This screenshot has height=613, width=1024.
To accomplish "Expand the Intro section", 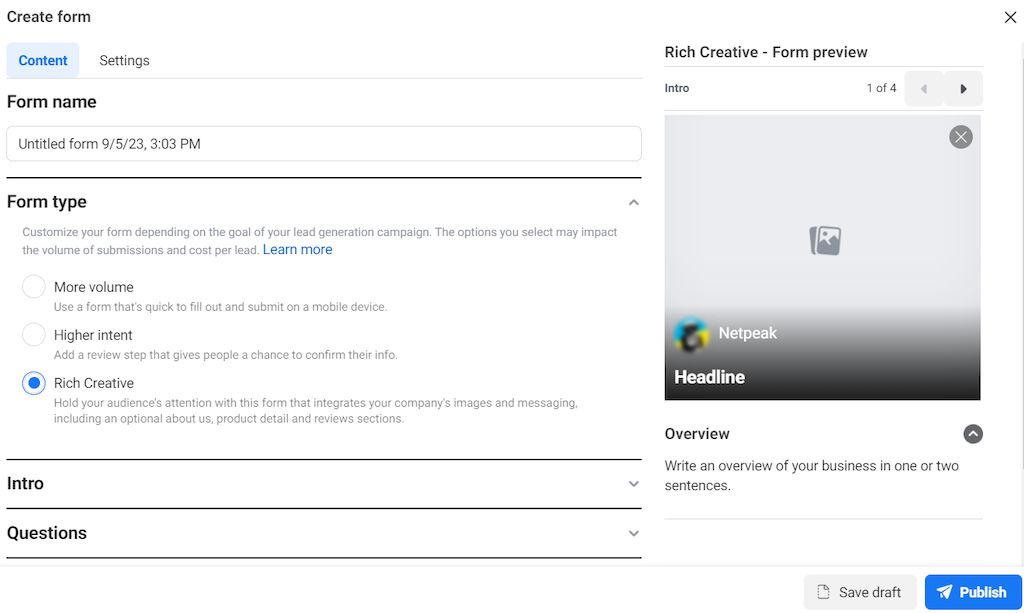I will pos(633,484).
